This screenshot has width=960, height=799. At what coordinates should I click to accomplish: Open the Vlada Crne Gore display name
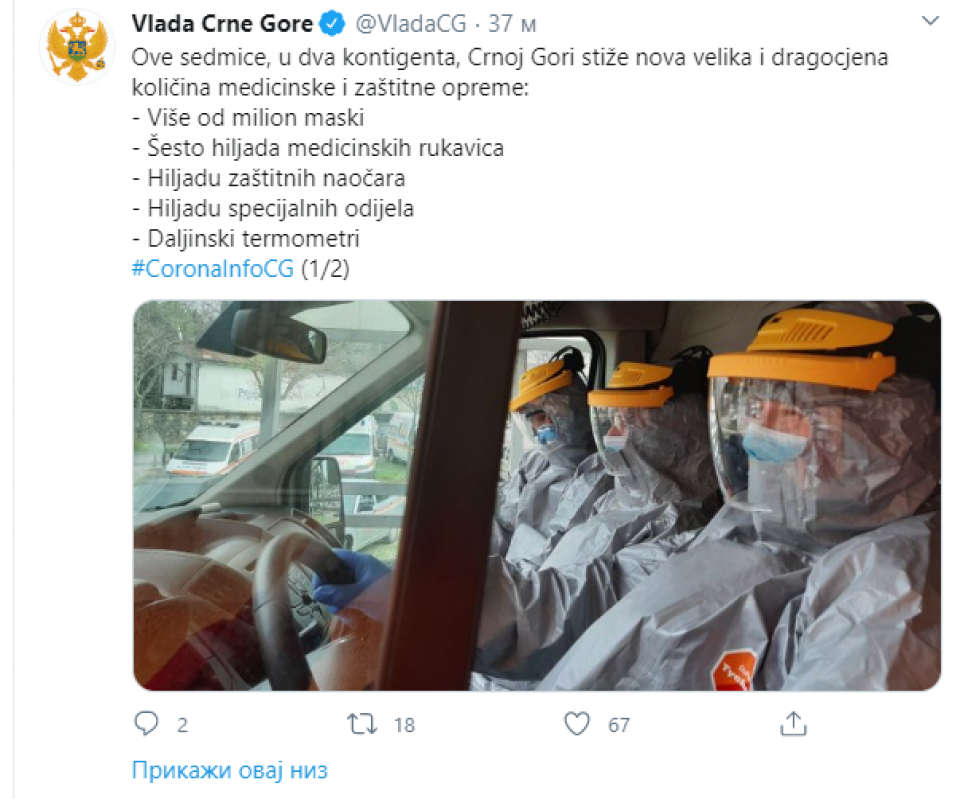coord(222,24)
